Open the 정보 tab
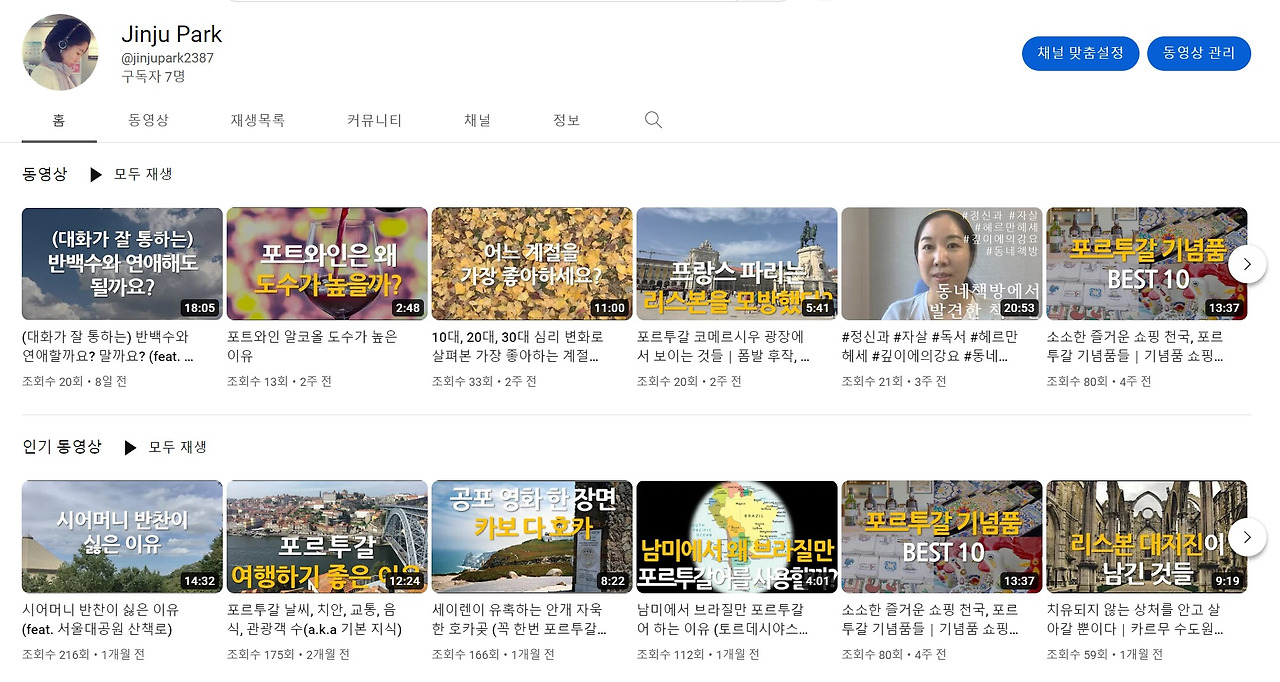This screenshot has width=1280, height=682. click(566, 119)
